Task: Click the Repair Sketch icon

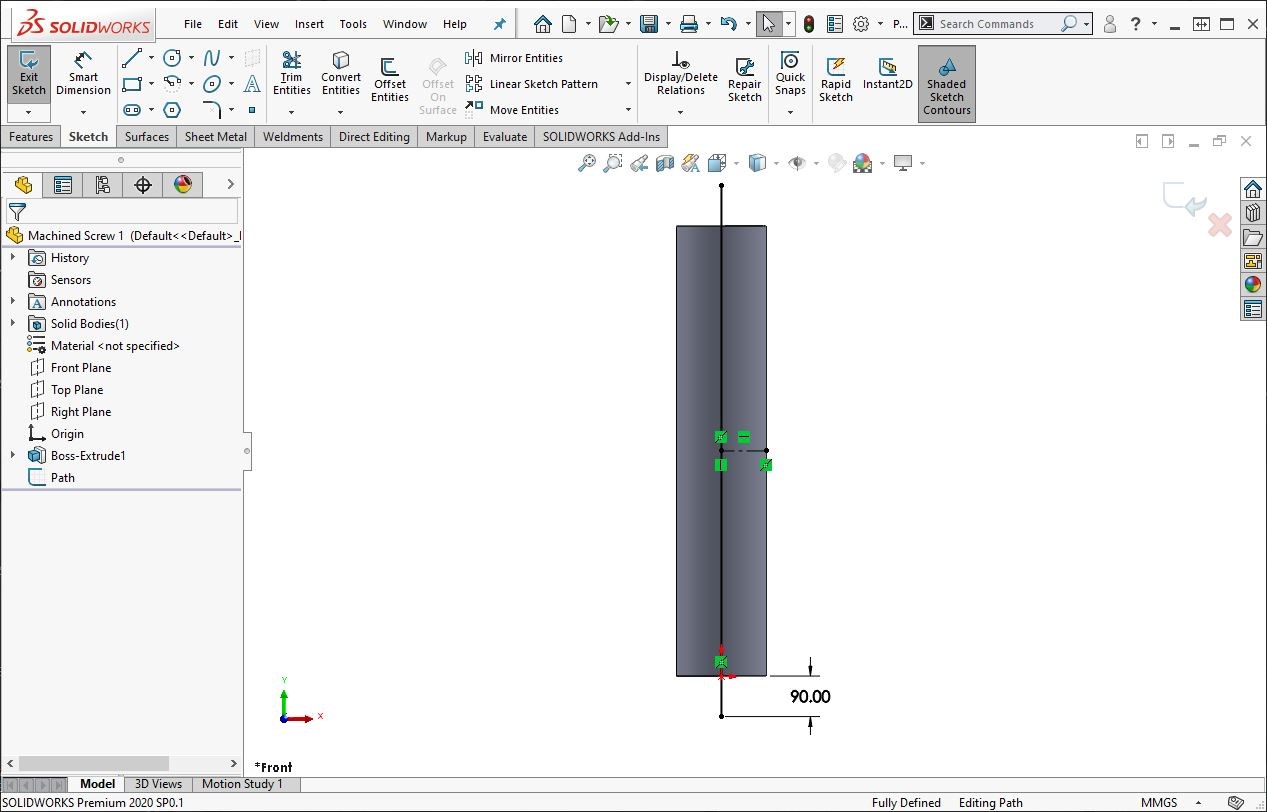Action: (744, 78)
